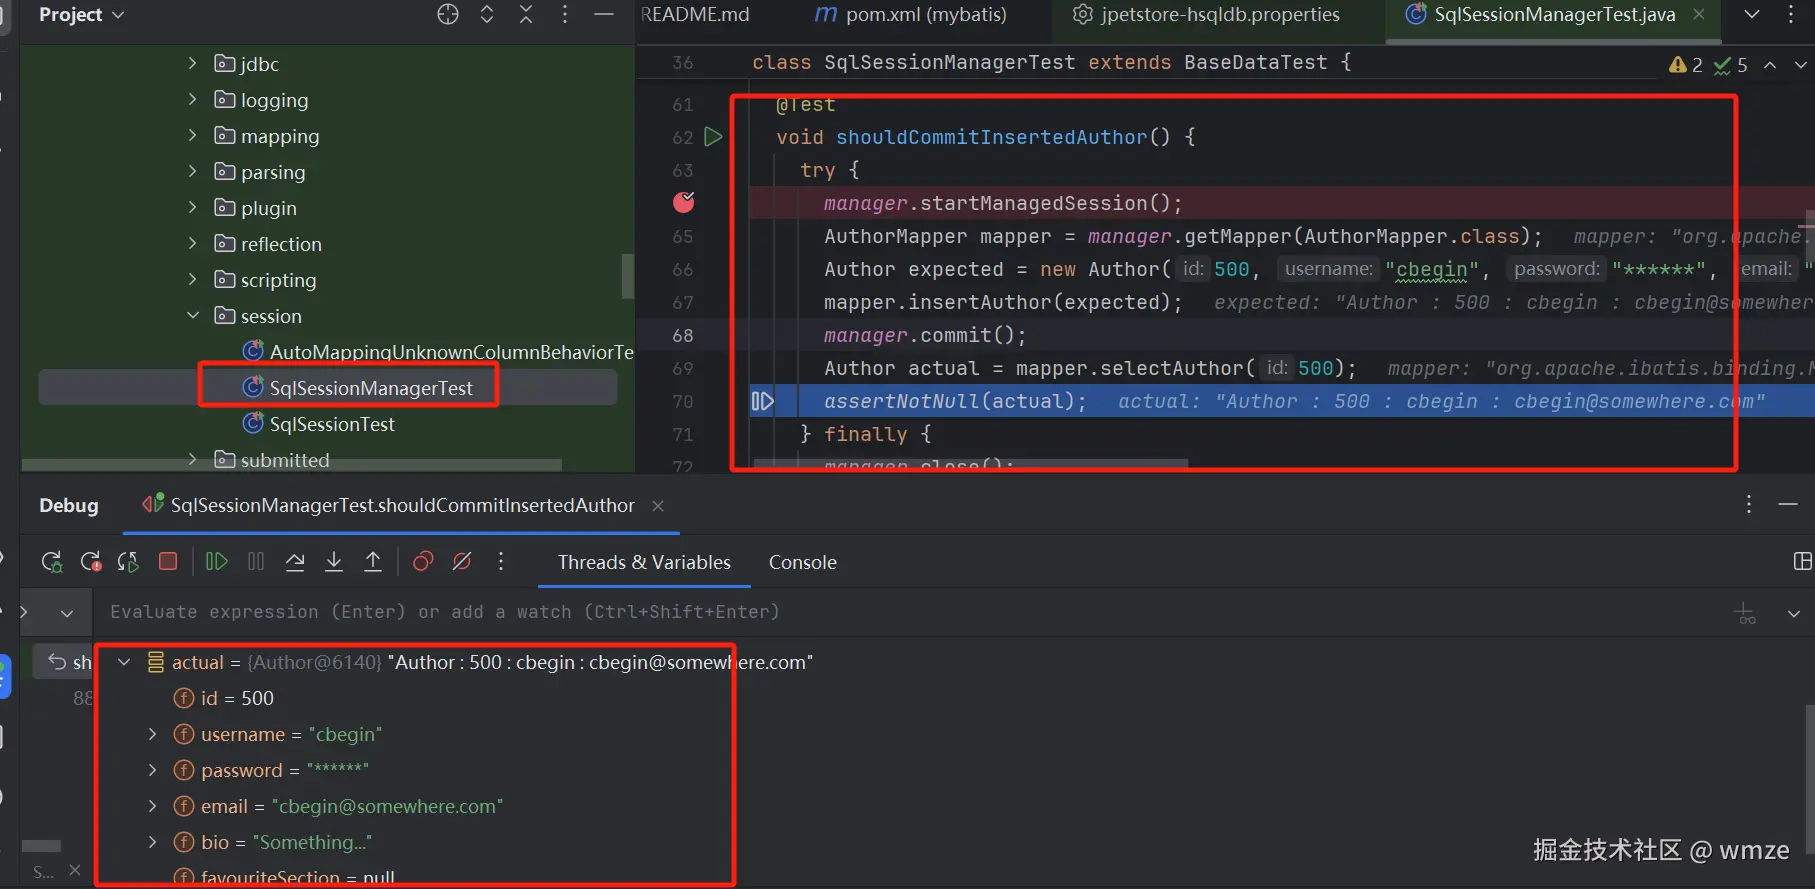1815x889 pixels.
Task: Expand the logging folder
Action: click(193, 99)
